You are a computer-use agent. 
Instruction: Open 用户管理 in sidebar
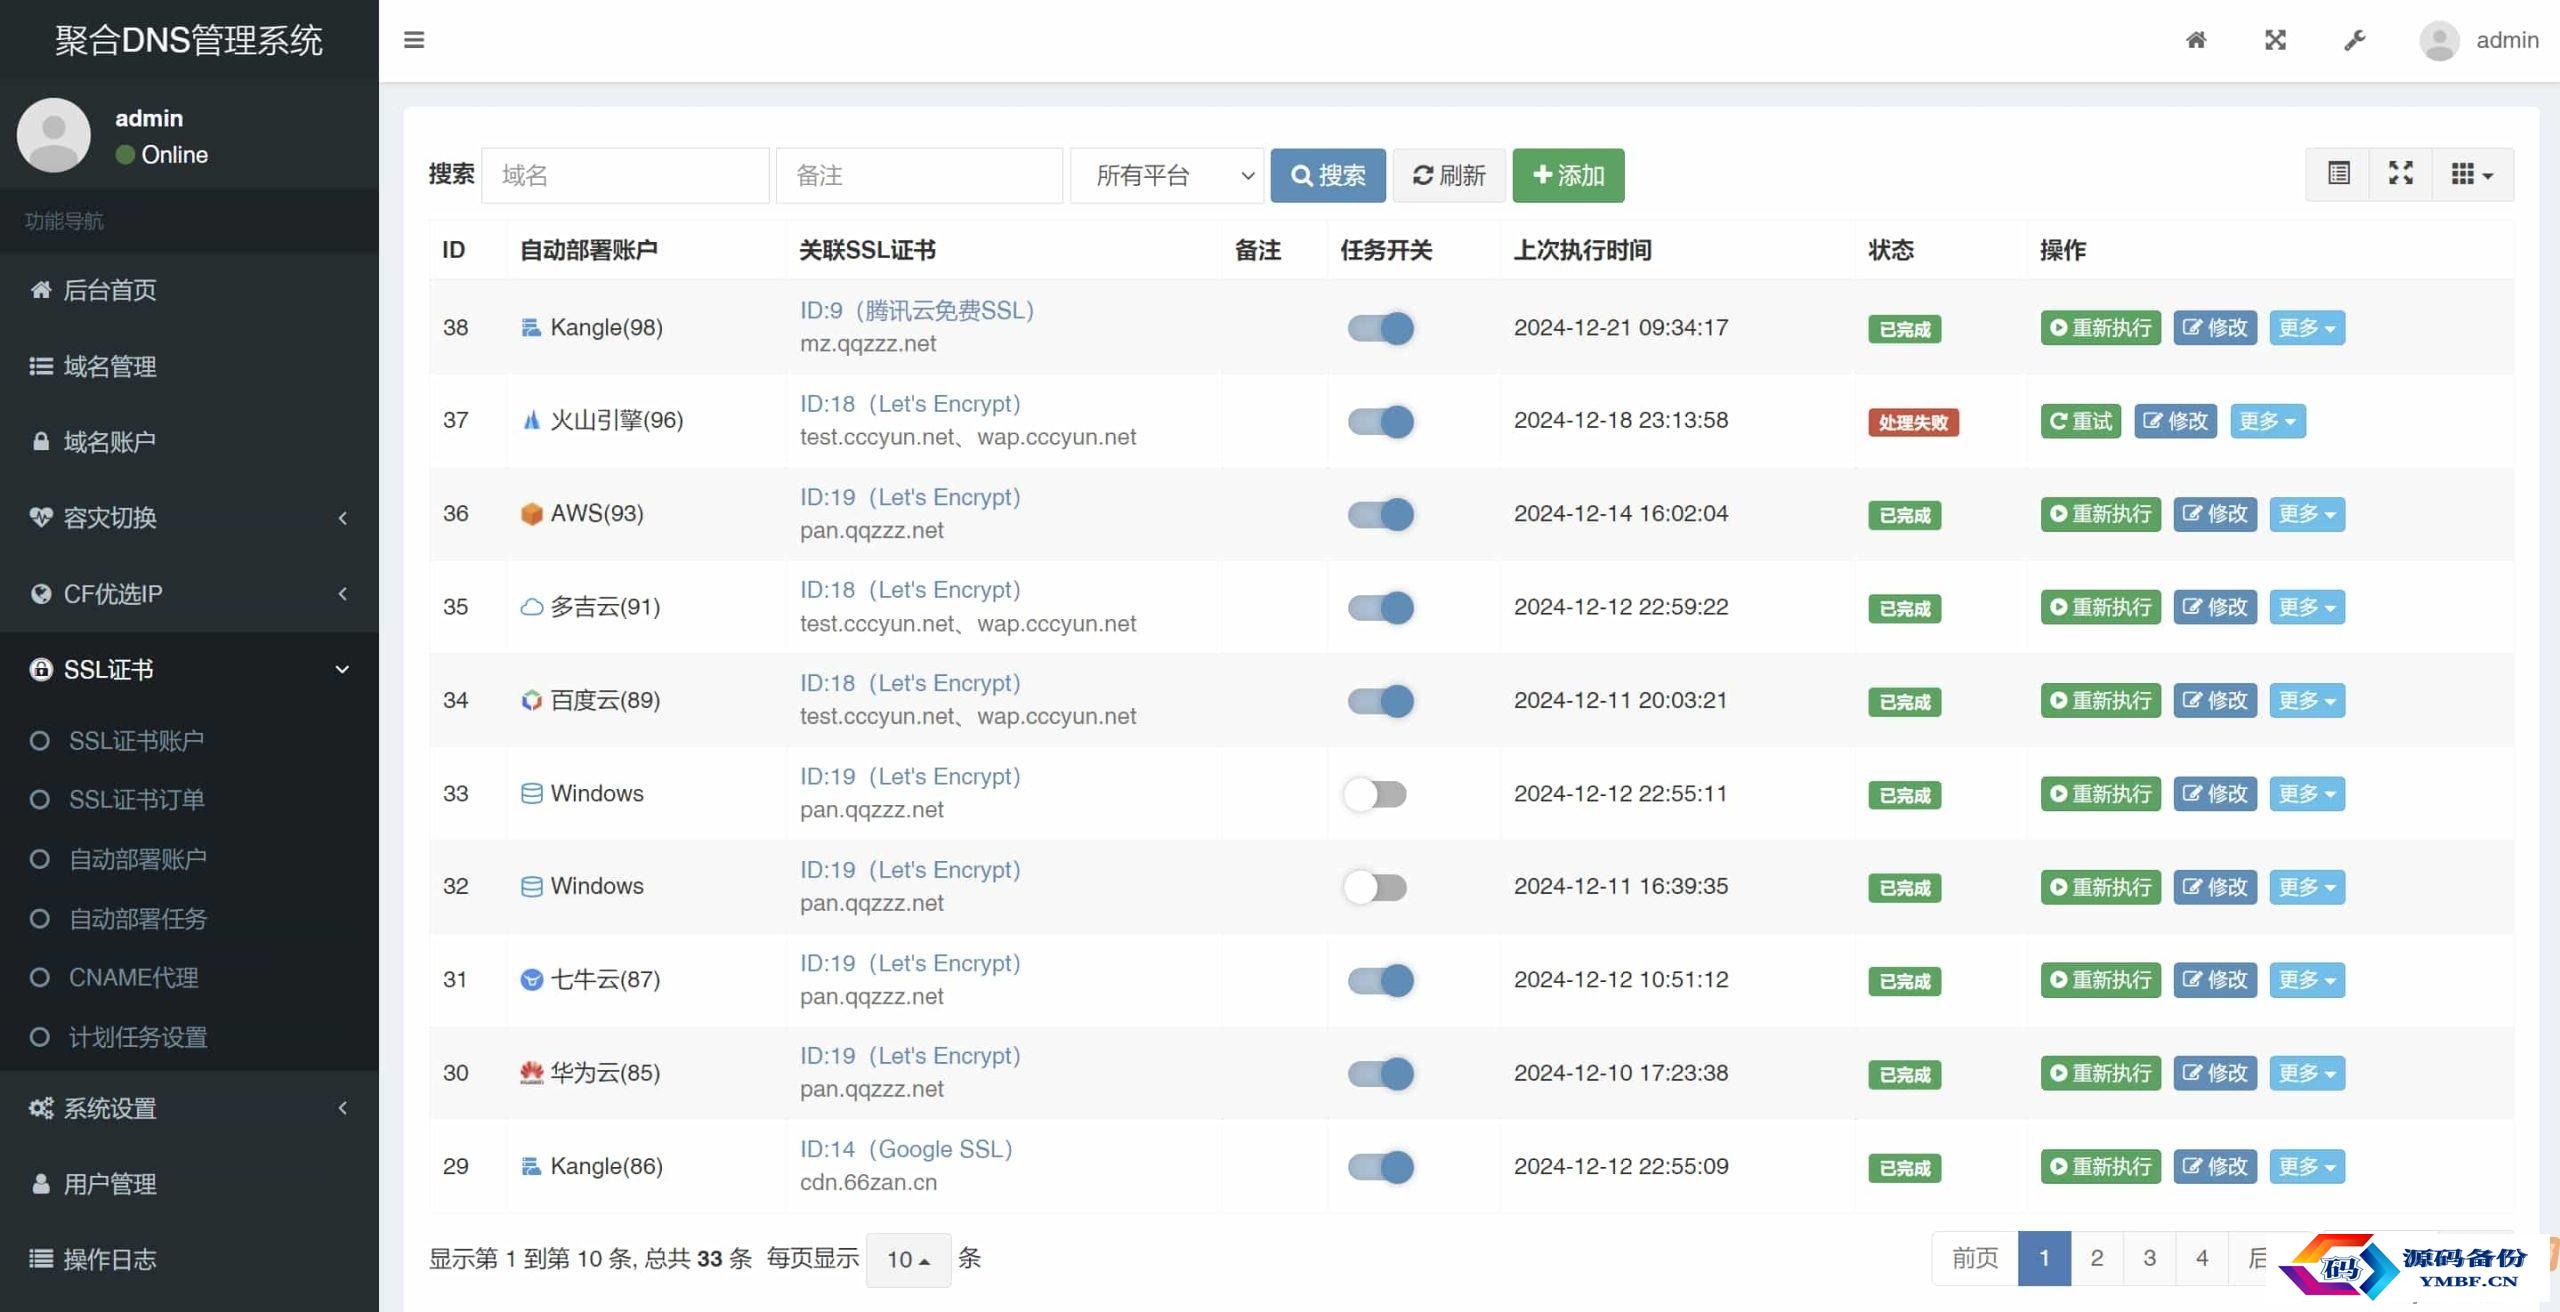tap(189, 1184)
